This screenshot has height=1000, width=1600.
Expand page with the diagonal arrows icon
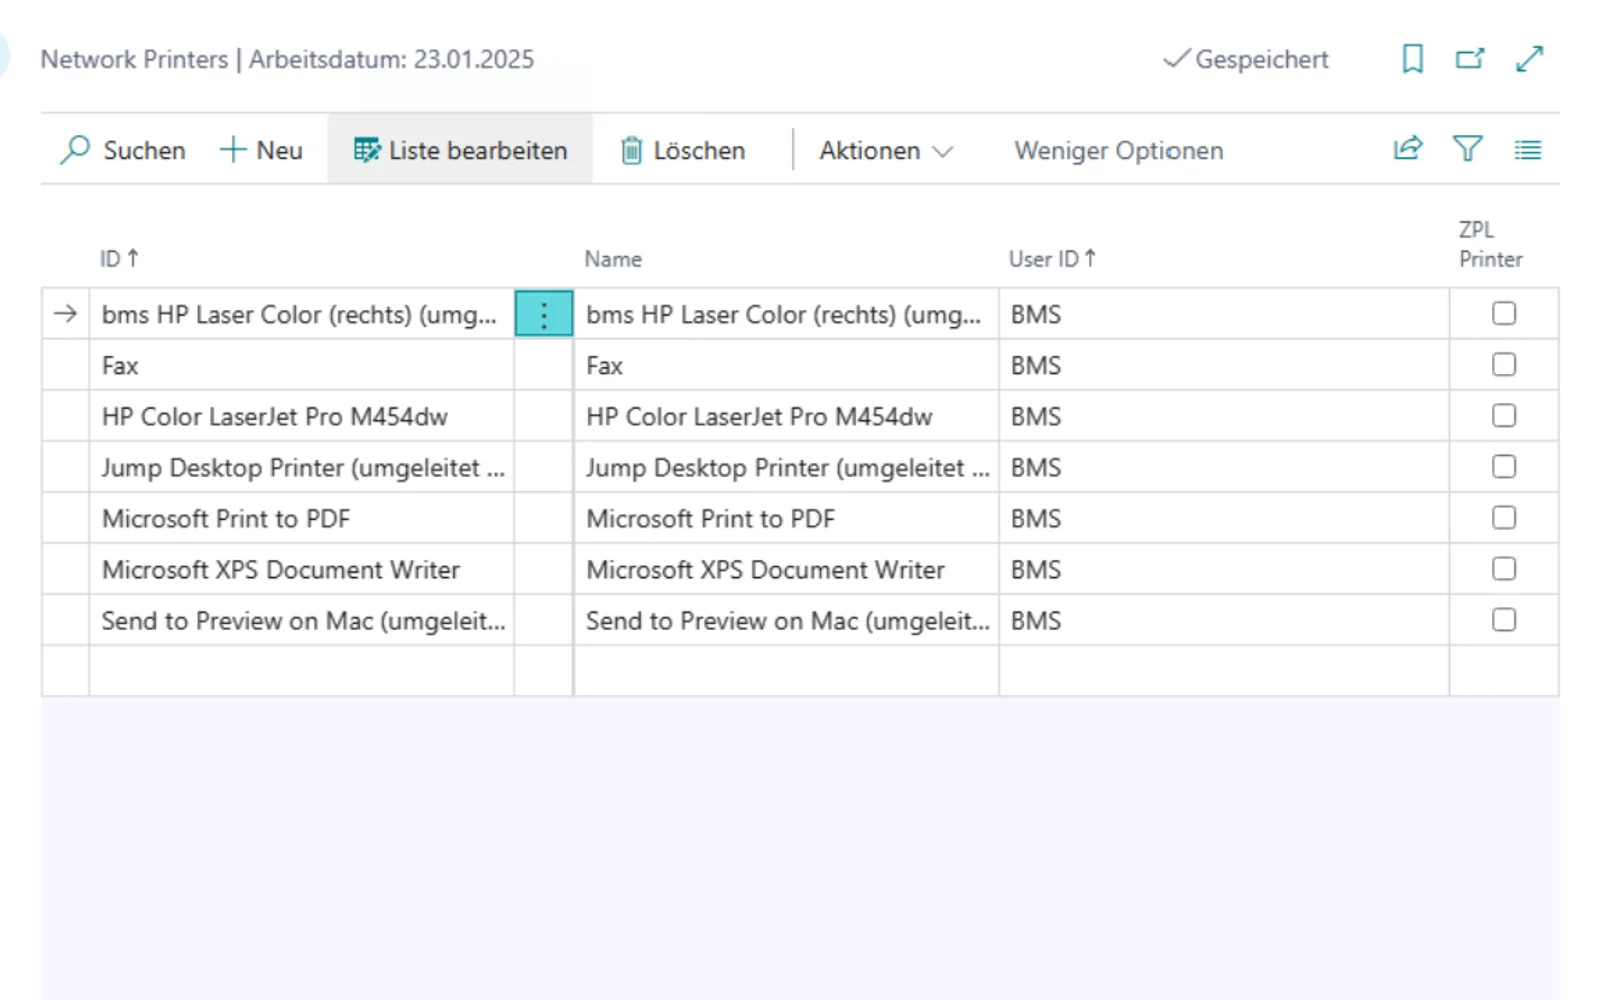(x=1529, y=59)
